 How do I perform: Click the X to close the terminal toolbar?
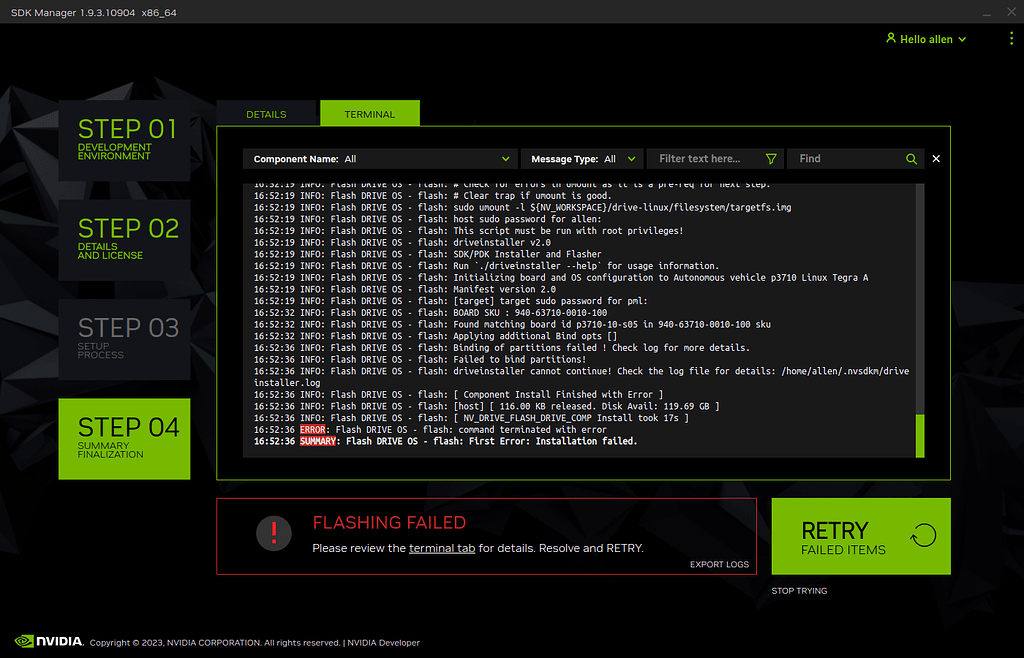pos(936,158)
